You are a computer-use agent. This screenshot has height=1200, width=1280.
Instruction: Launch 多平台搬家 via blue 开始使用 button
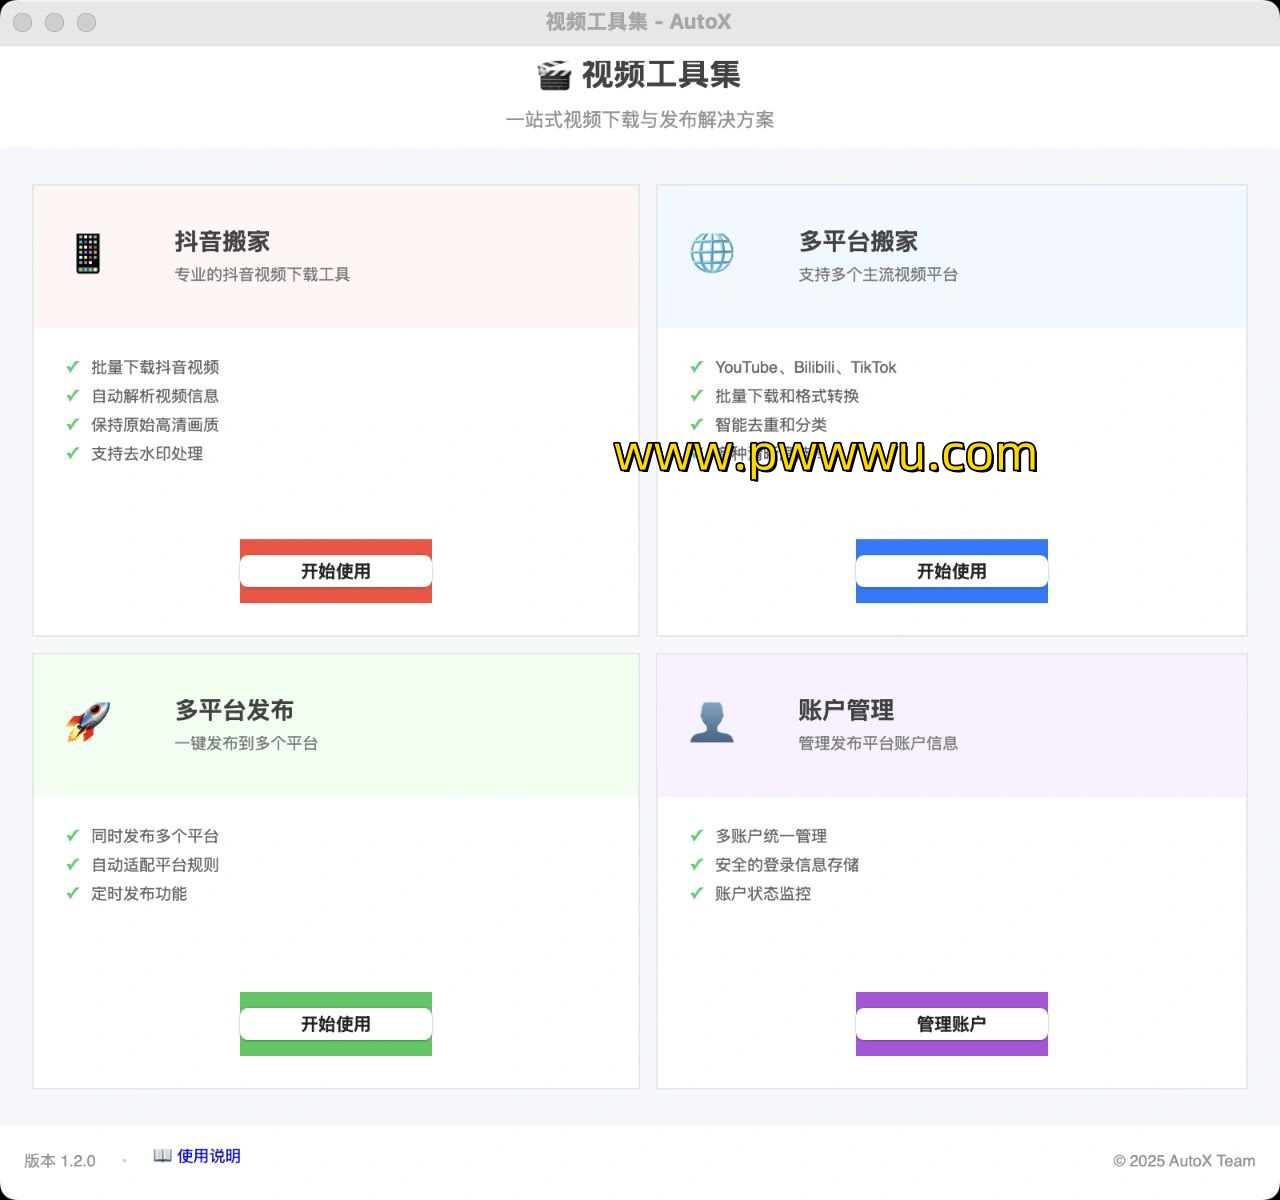coord(952,571)
